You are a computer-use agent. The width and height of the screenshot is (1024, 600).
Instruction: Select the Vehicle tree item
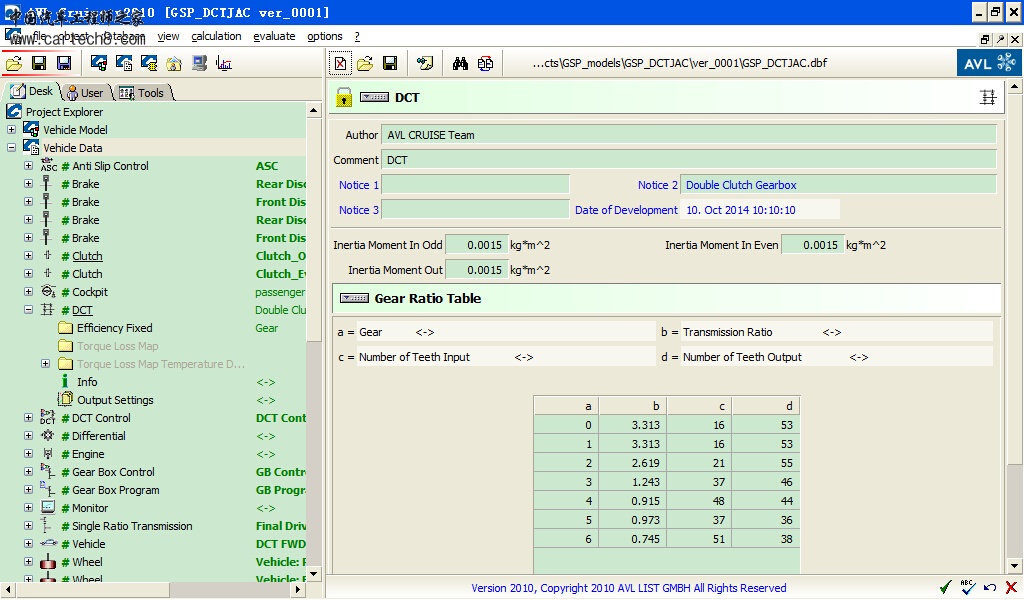89,544
